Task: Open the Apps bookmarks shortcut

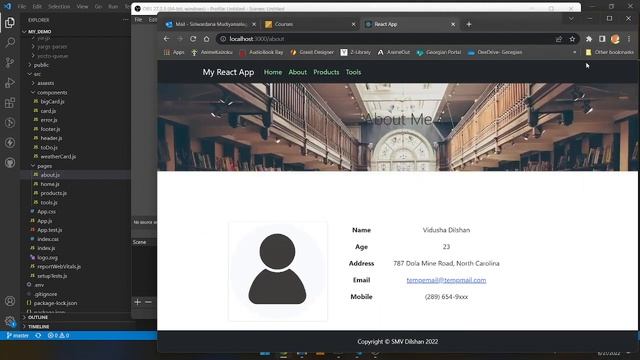Action: pos(174,52)
